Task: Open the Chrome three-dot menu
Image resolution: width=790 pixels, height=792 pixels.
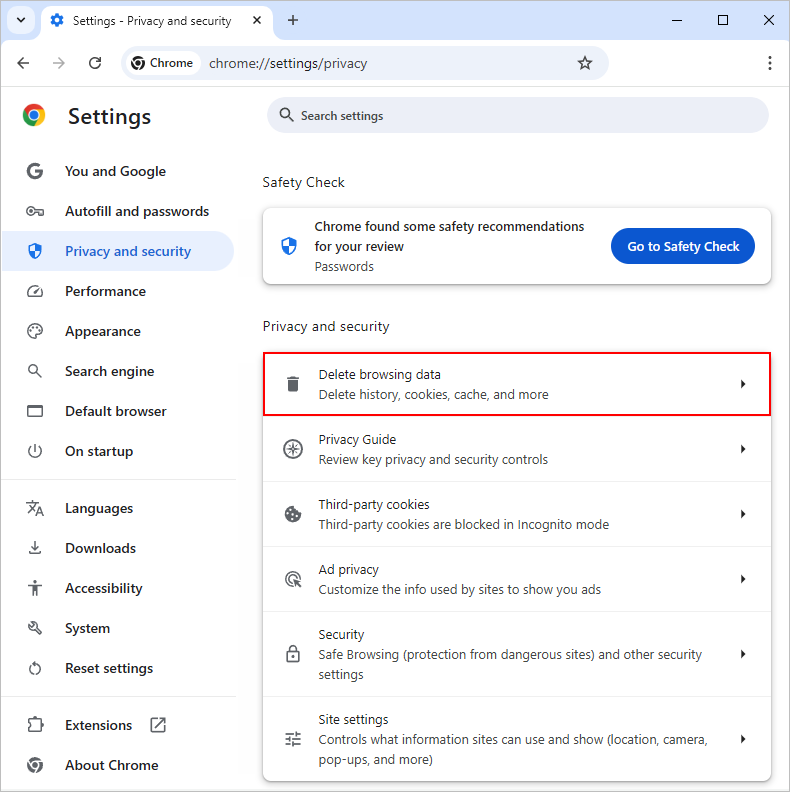Action: pos(770,63)
